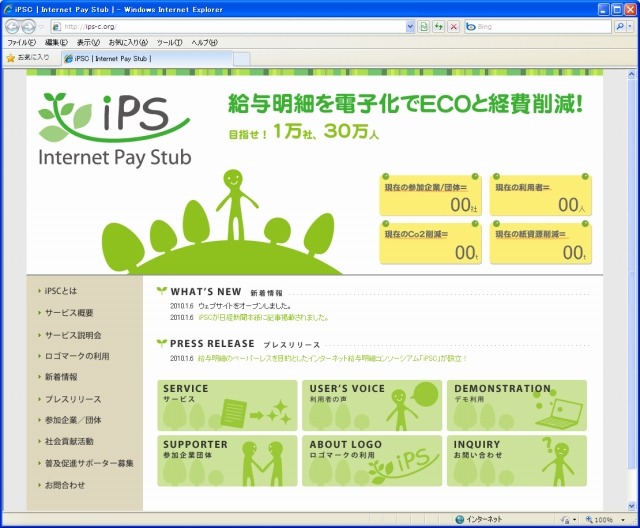Screen dimensions: 640x528
Task: Open 社会貢献活動 in the sidebar
Action: coord(69,441)
